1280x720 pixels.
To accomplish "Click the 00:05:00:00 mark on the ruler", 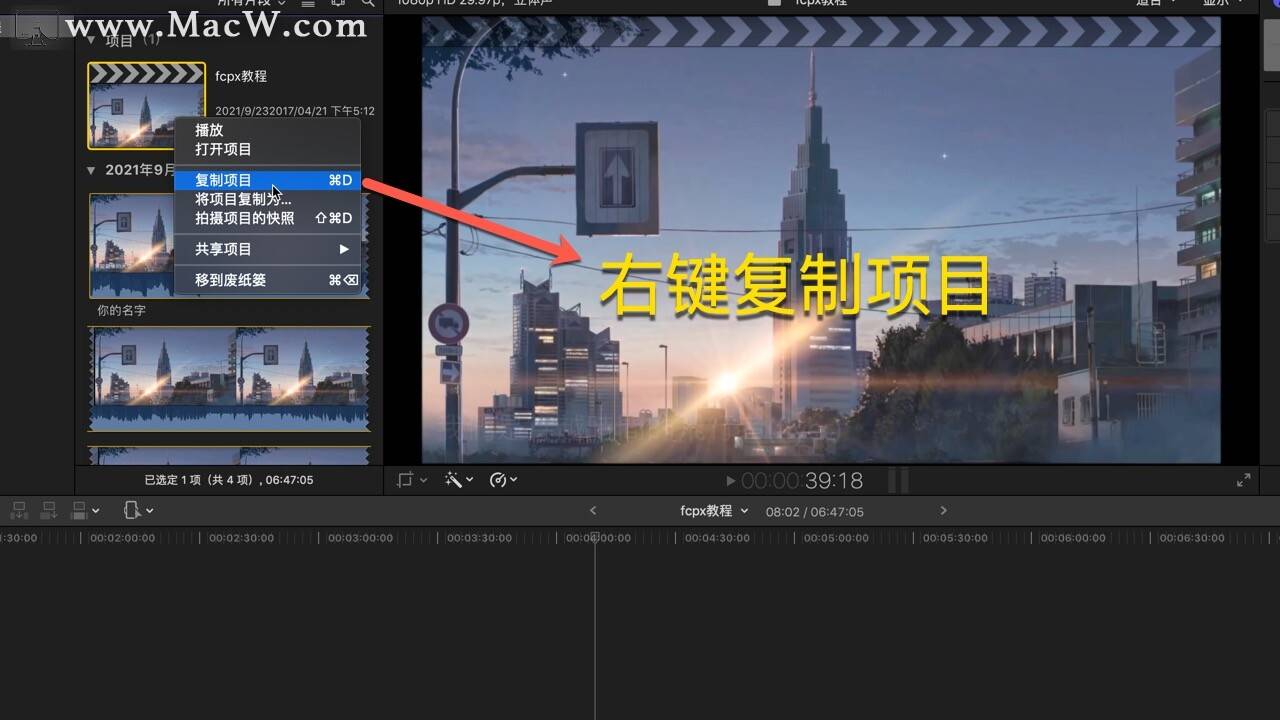I will (836, 538).
